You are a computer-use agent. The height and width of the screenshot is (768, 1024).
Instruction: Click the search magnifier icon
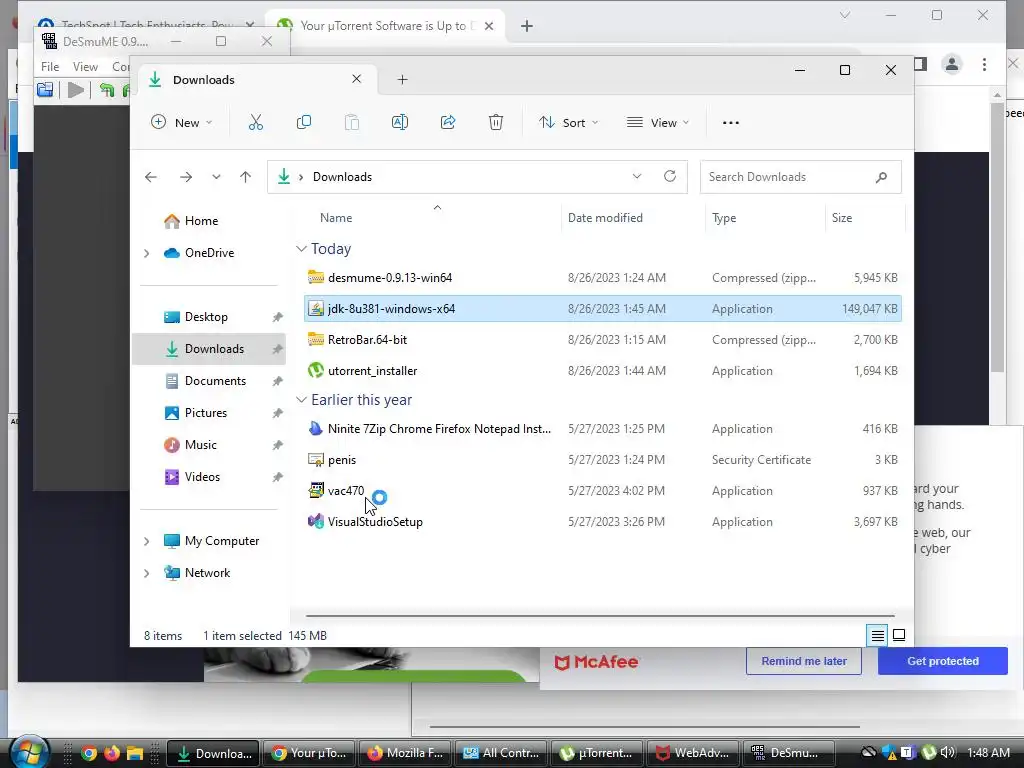pos(881,177)
